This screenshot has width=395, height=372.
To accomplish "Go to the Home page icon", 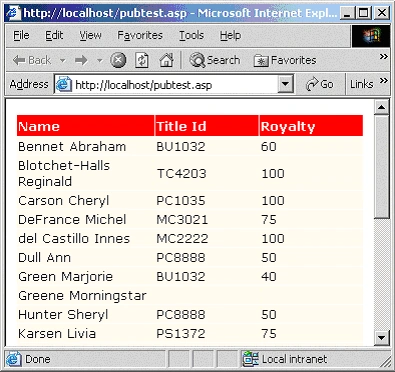I will click(x=166, y=60).
